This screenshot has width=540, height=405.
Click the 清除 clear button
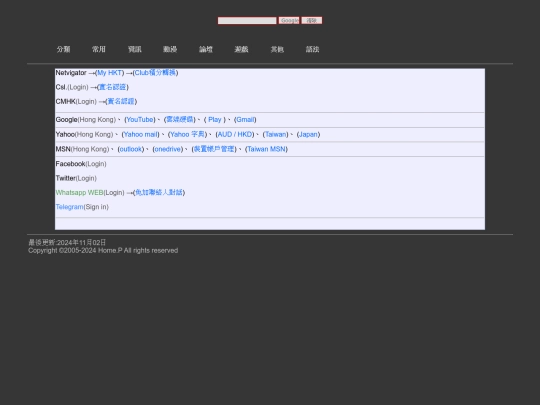pos(312,21)
